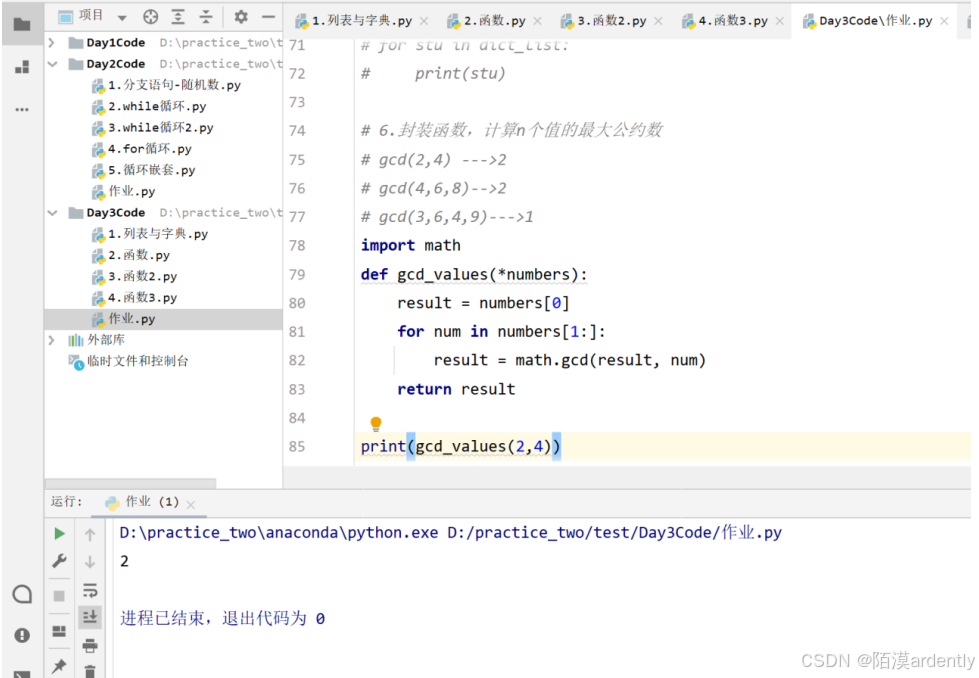This screenshot has width=979, height=678.
Task: Open the Structure tool window icon
Action: 22,67
